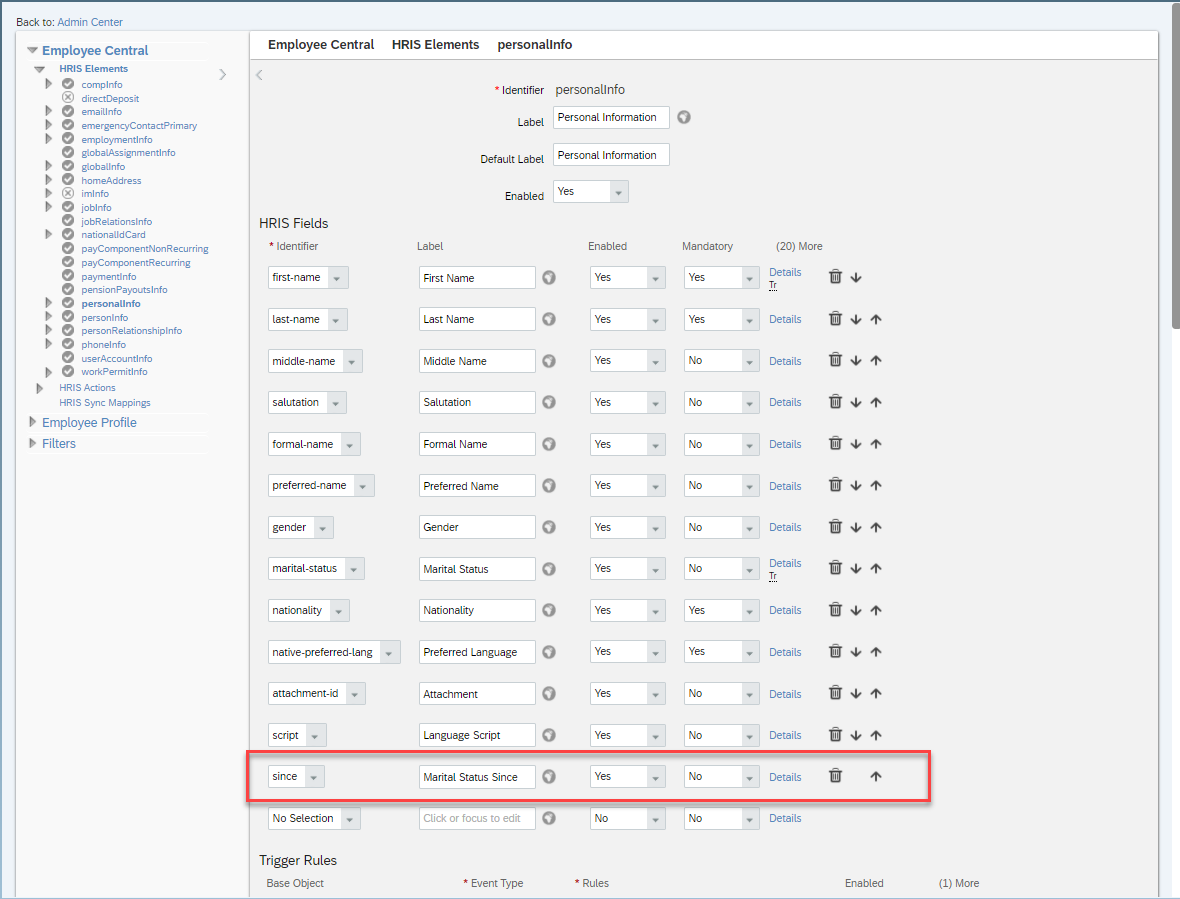
Task: Open Details for the first-name field
Action: (785, 272)
